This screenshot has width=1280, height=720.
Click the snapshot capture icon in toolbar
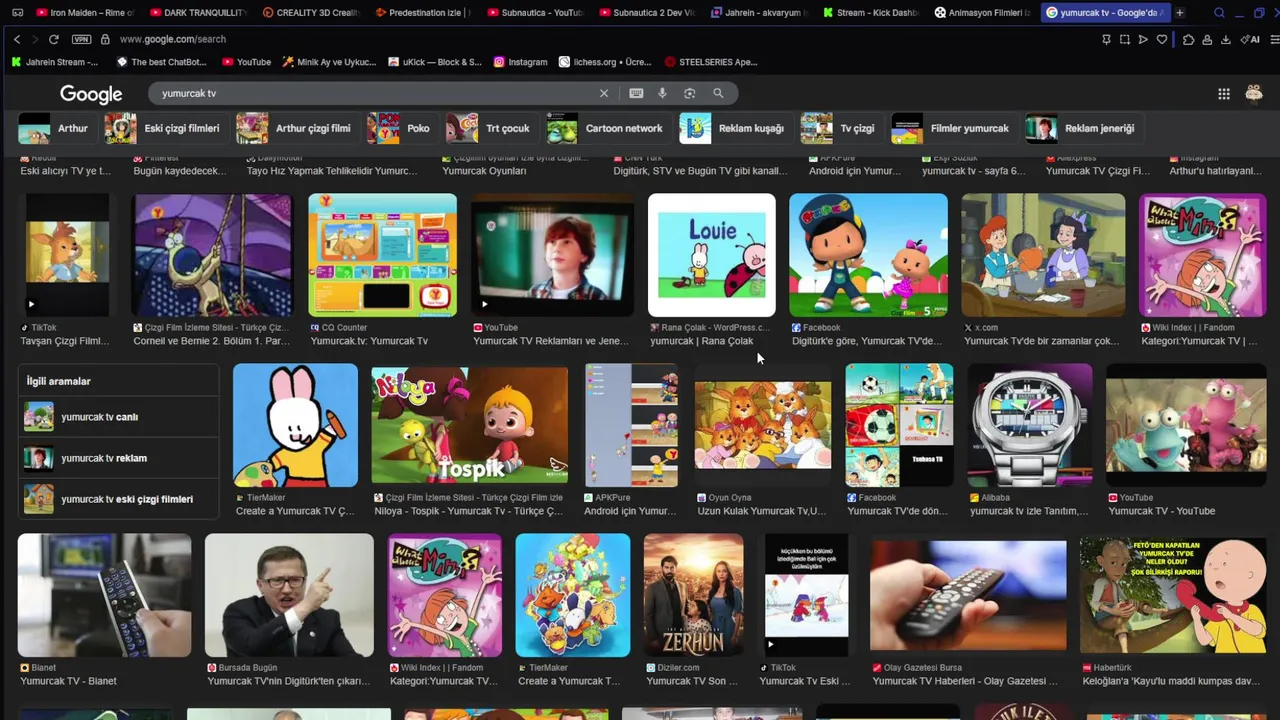tap(1125, 39)
